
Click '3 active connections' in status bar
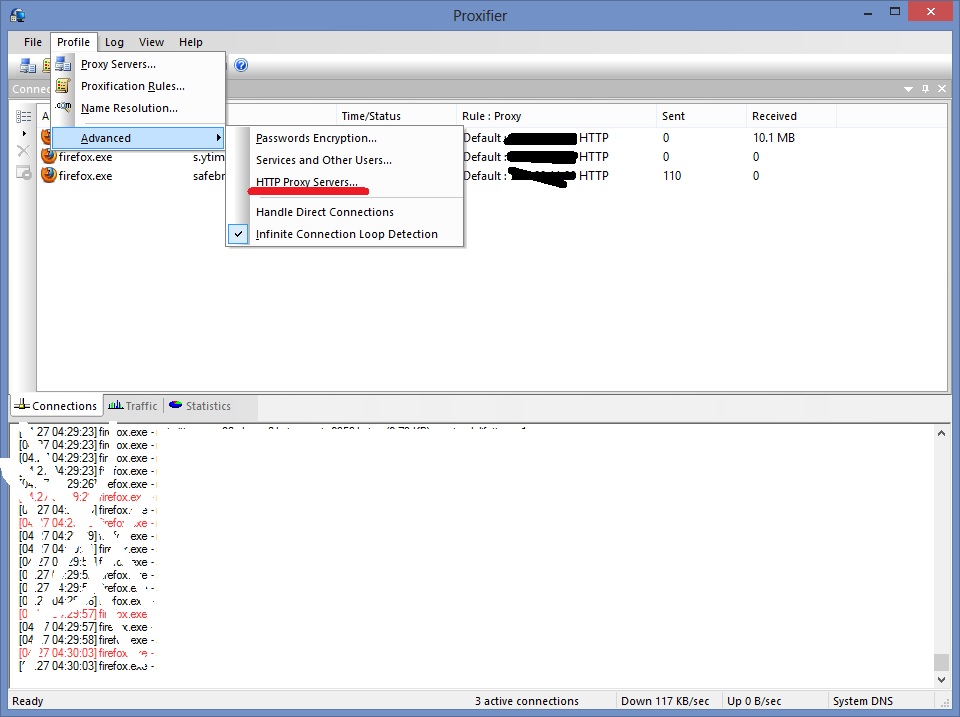pyautogui.click(x=527, y=701)
